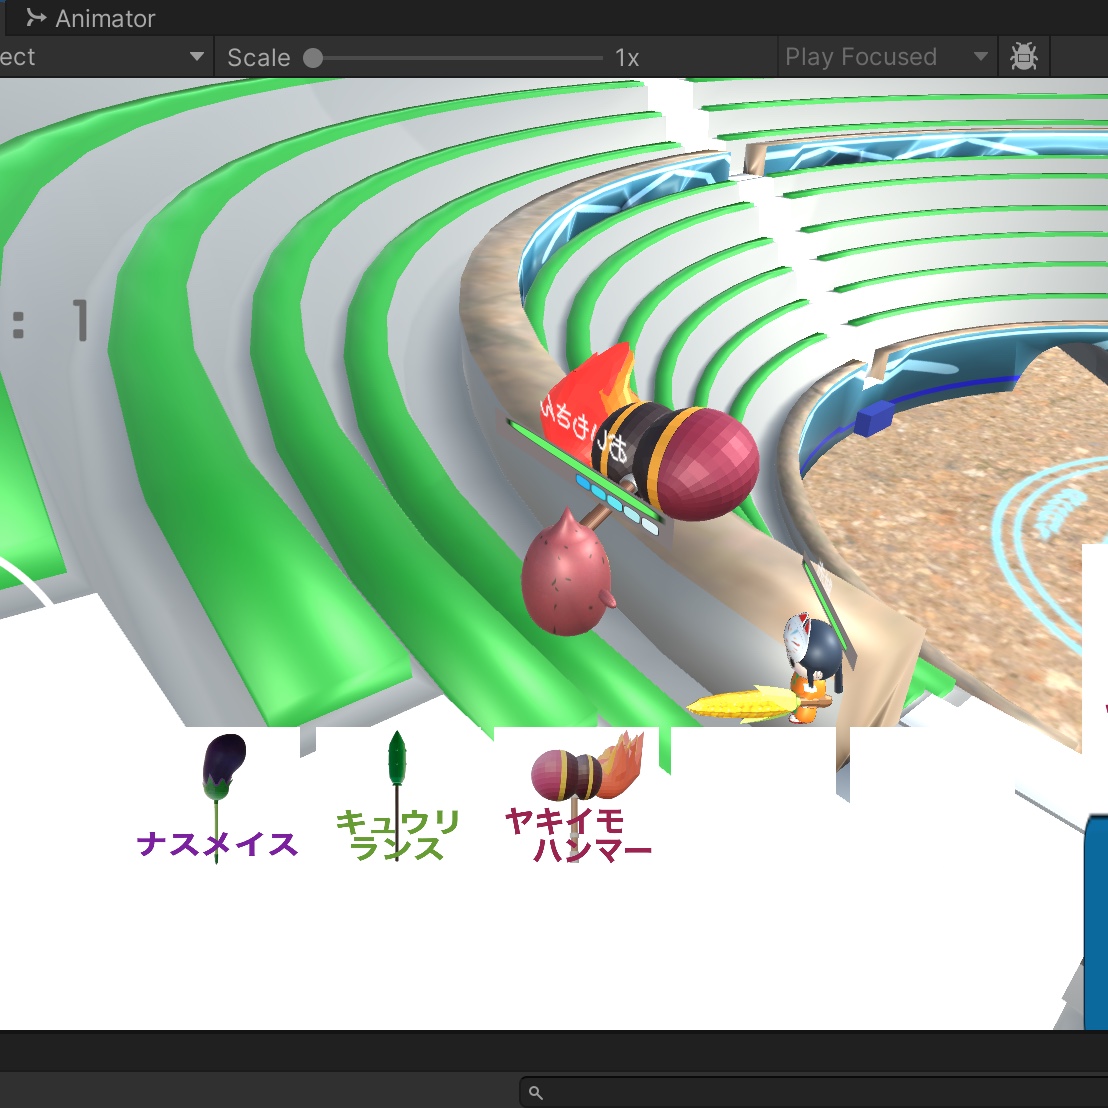
Task: Select the eggplant mace weapon icon
Action: pyautogui.click(x=224, y=768)
